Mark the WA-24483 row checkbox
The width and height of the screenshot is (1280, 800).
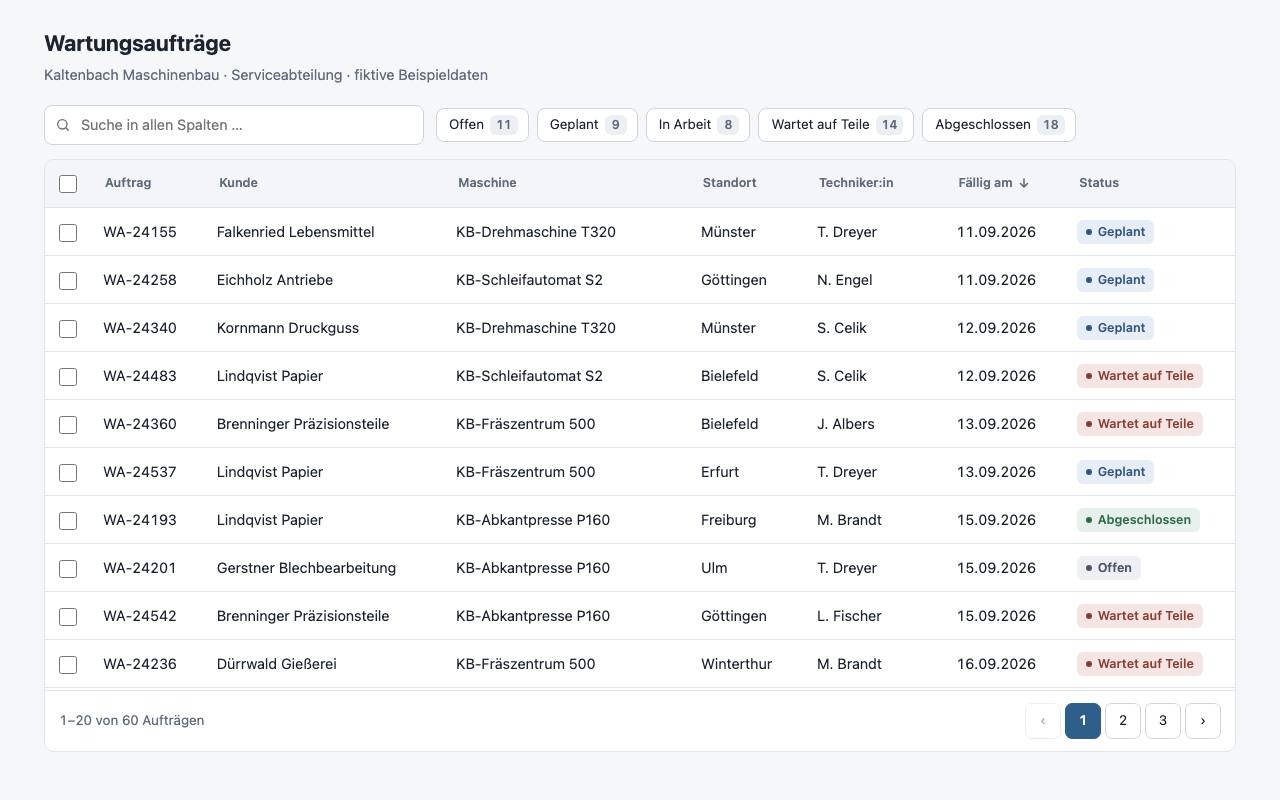click(x=68, y=377)
